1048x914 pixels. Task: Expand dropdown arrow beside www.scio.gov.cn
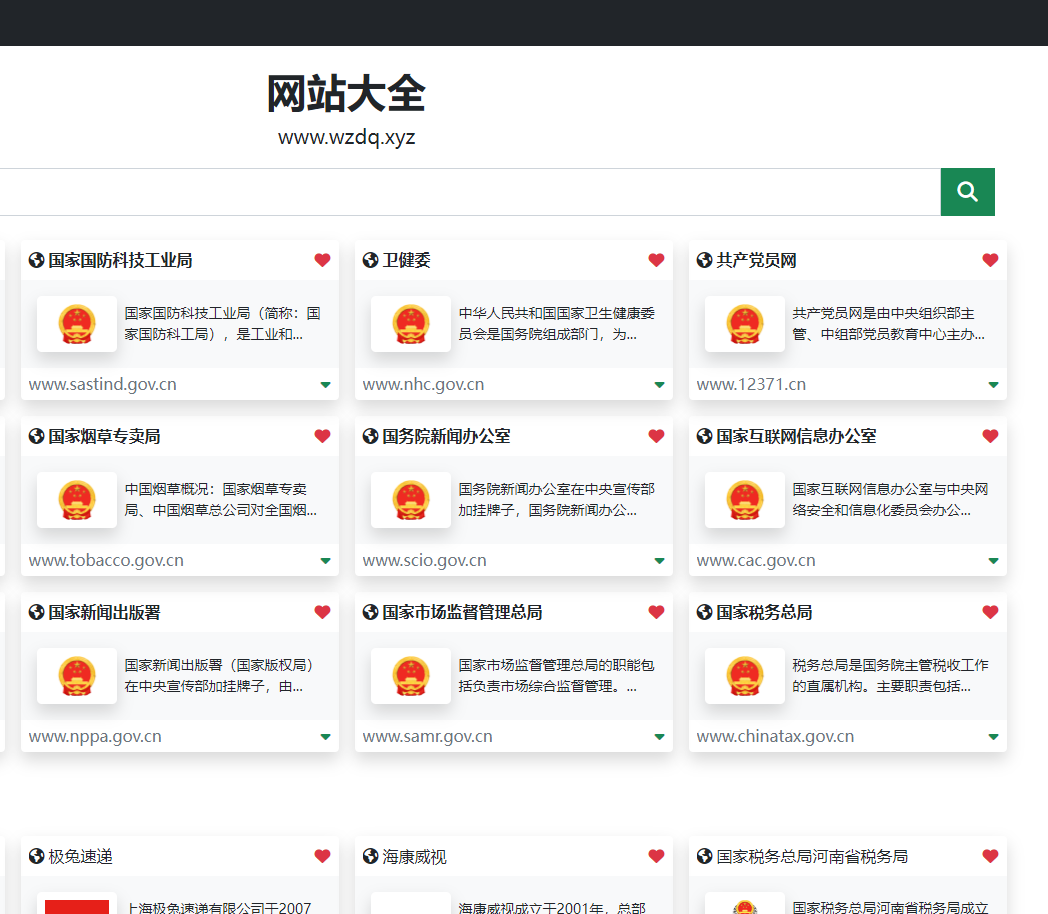point(660,561)
